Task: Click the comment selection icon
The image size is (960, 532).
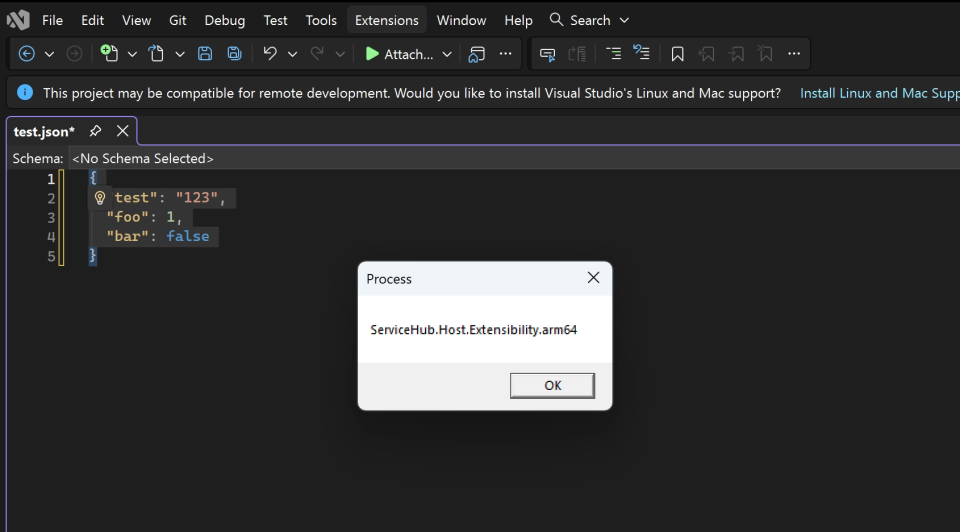Action: 547,54
